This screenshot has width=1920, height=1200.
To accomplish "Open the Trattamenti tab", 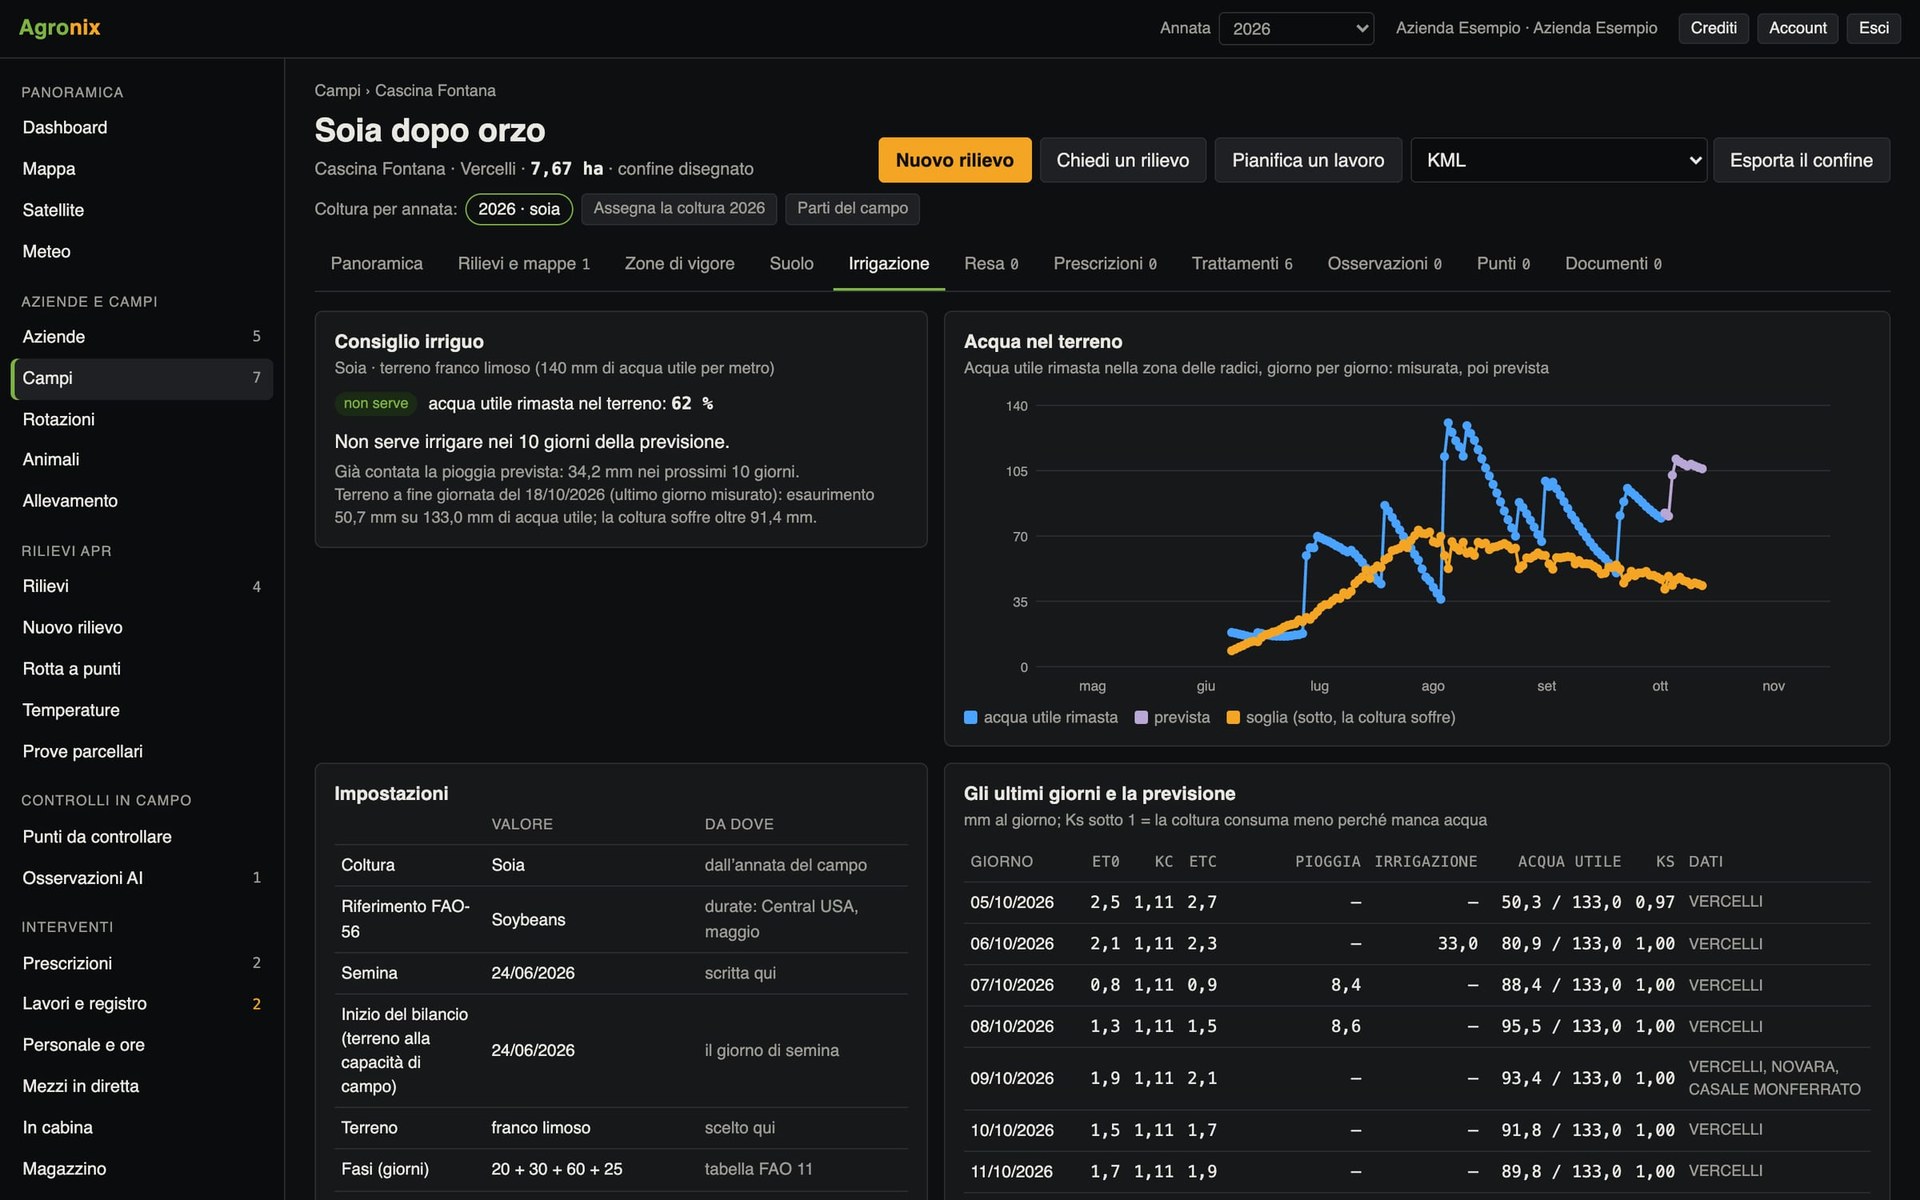I will [1241, 263].
